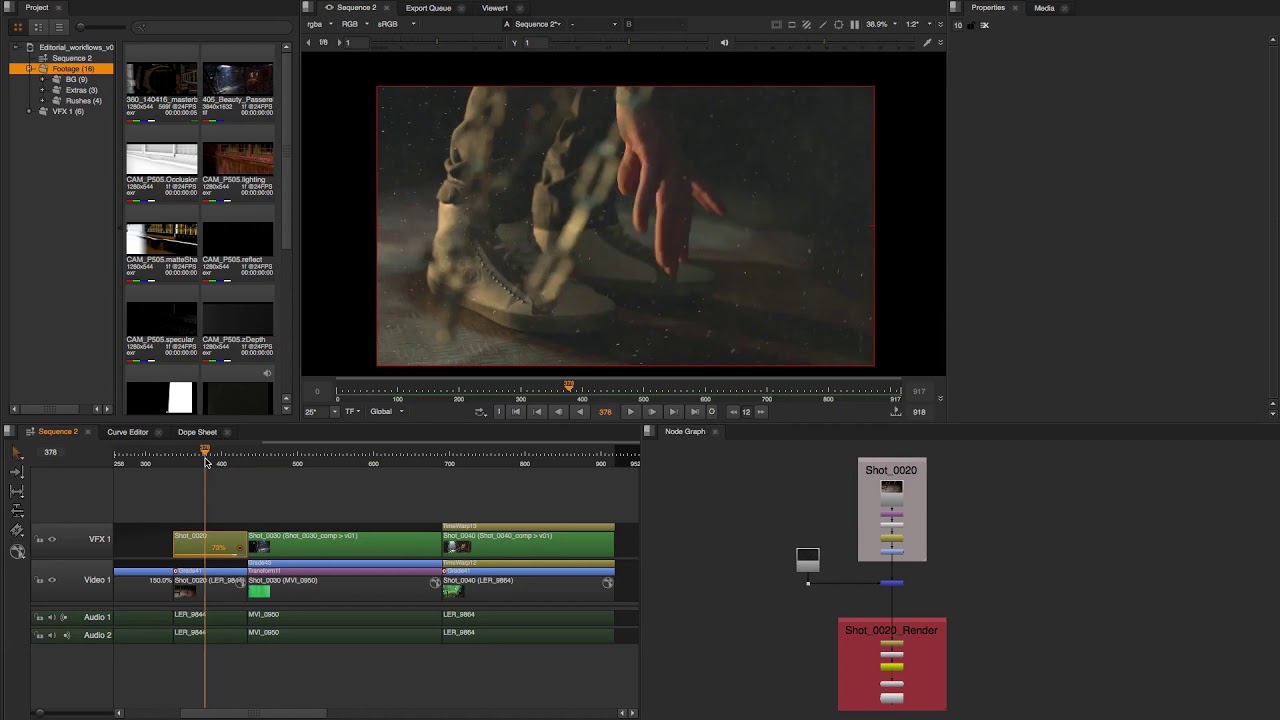The image size is (1280, 720).
Task: Open the A buffer Sequence 2 dropdown
Action: click(x=540, y=24)
